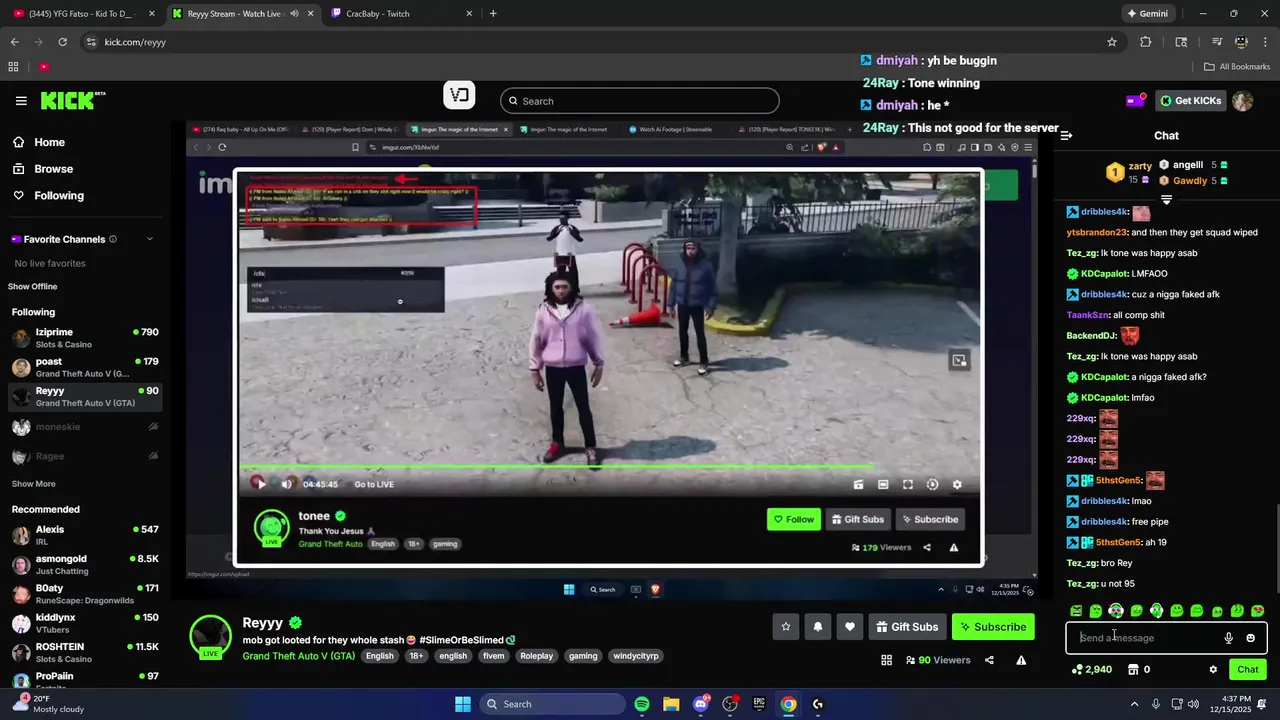Viewport: 1280px width, 720px height.
Task: Report the Reyyy stream via warning icon
Action: coord(1021,660)
